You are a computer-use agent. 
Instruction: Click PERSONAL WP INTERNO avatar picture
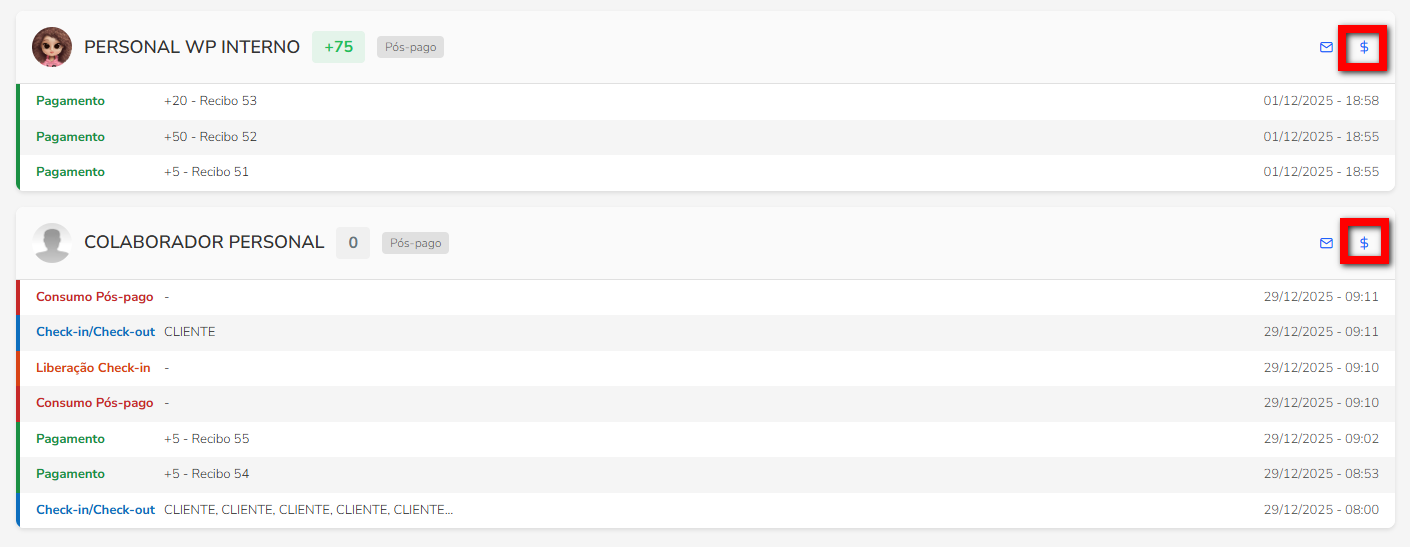[52, 47]
